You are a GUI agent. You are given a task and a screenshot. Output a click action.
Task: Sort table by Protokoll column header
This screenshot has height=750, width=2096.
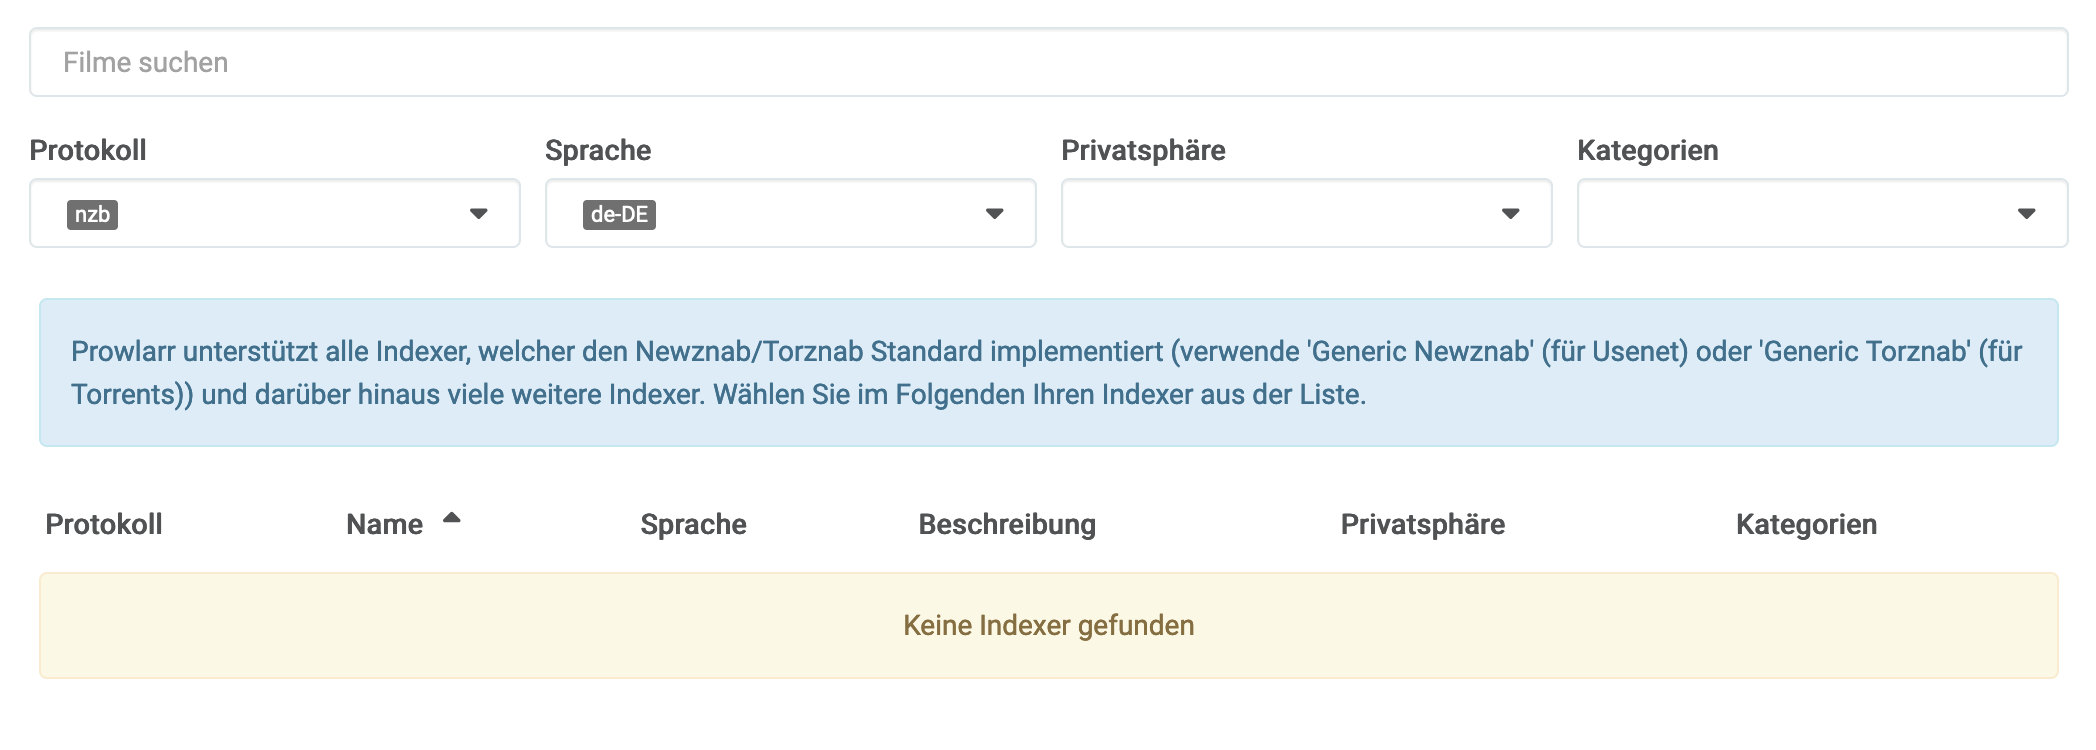point(104,524)
